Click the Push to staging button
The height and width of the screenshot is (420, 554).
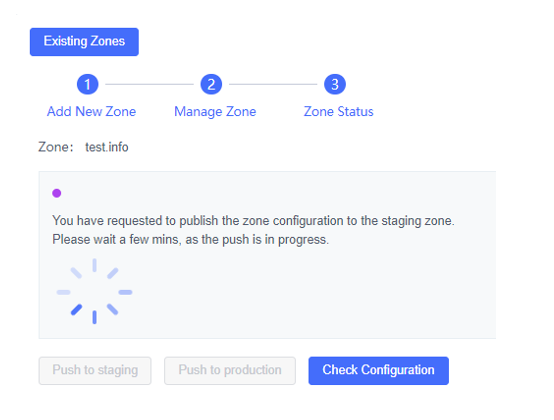95,371
